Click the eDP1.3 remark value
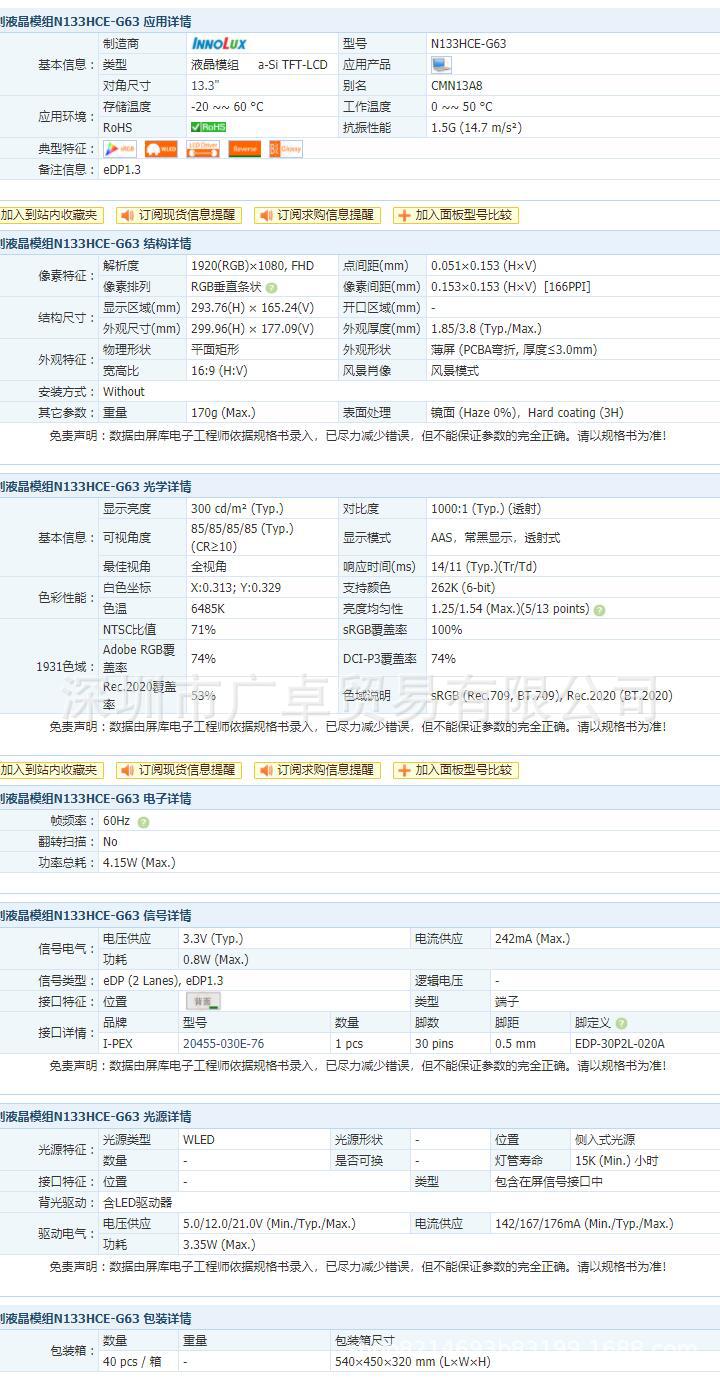720x1378 pixels. [x=122, y=170]
